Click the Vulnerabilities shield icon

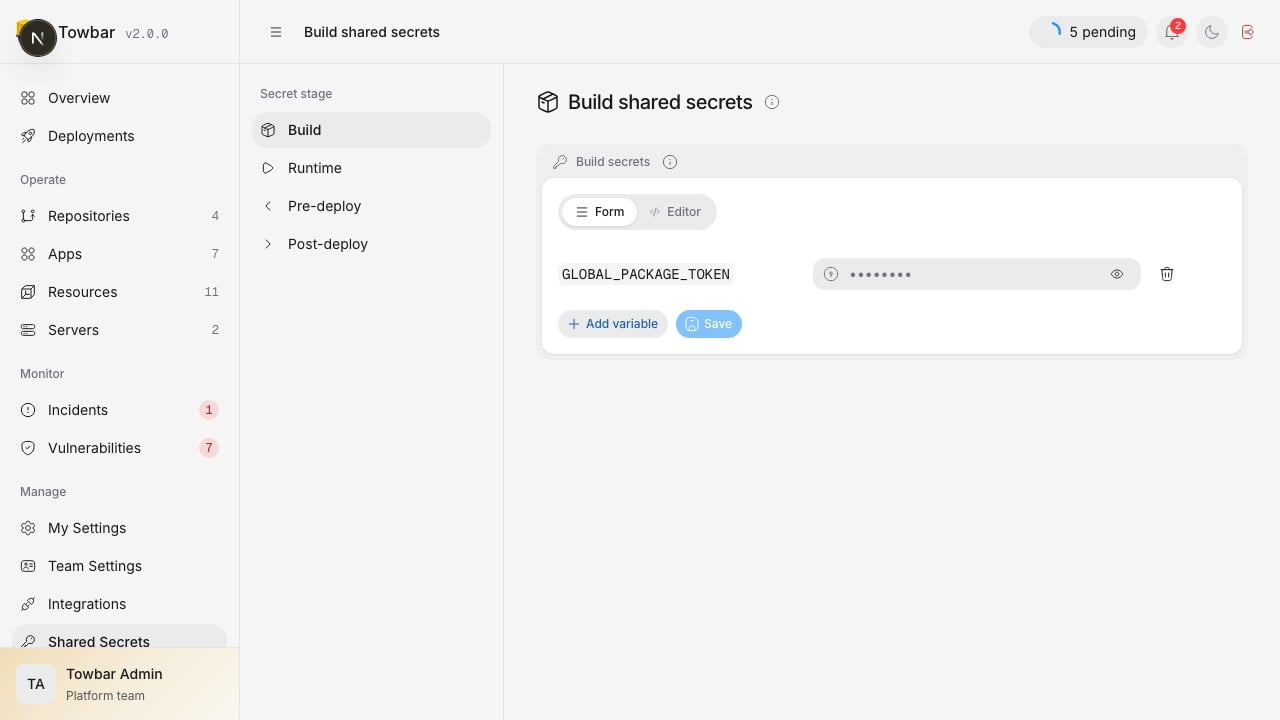coord(28,448)
